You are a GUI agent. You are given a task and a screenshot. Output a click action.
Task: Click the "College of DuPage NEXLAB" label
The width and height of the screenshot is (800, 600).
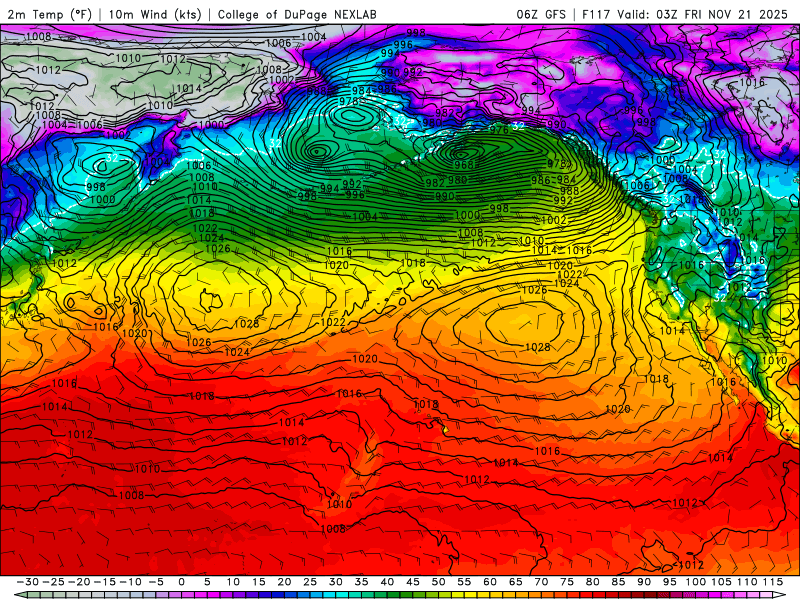[x=297, y=14]
